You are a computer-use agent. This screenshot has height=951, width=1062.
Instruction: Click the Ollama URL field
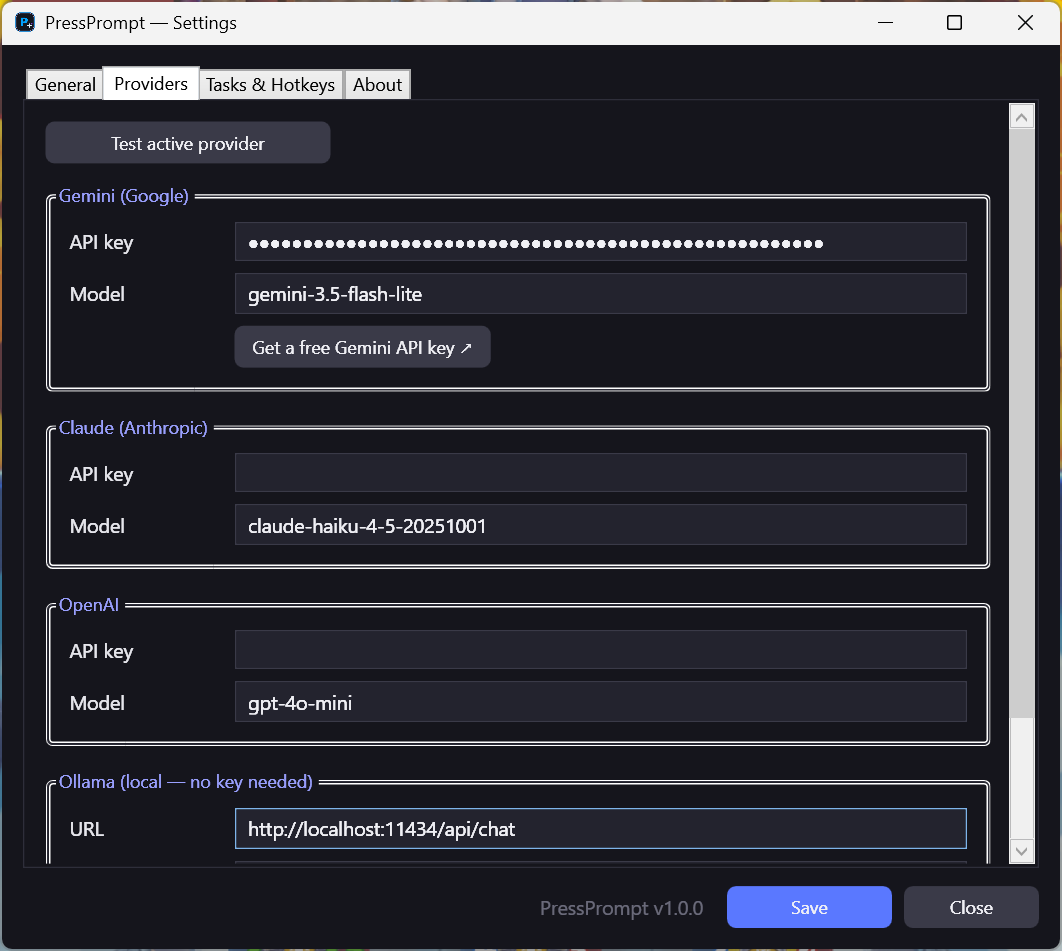pyautogui.click(x=600, y=828)
